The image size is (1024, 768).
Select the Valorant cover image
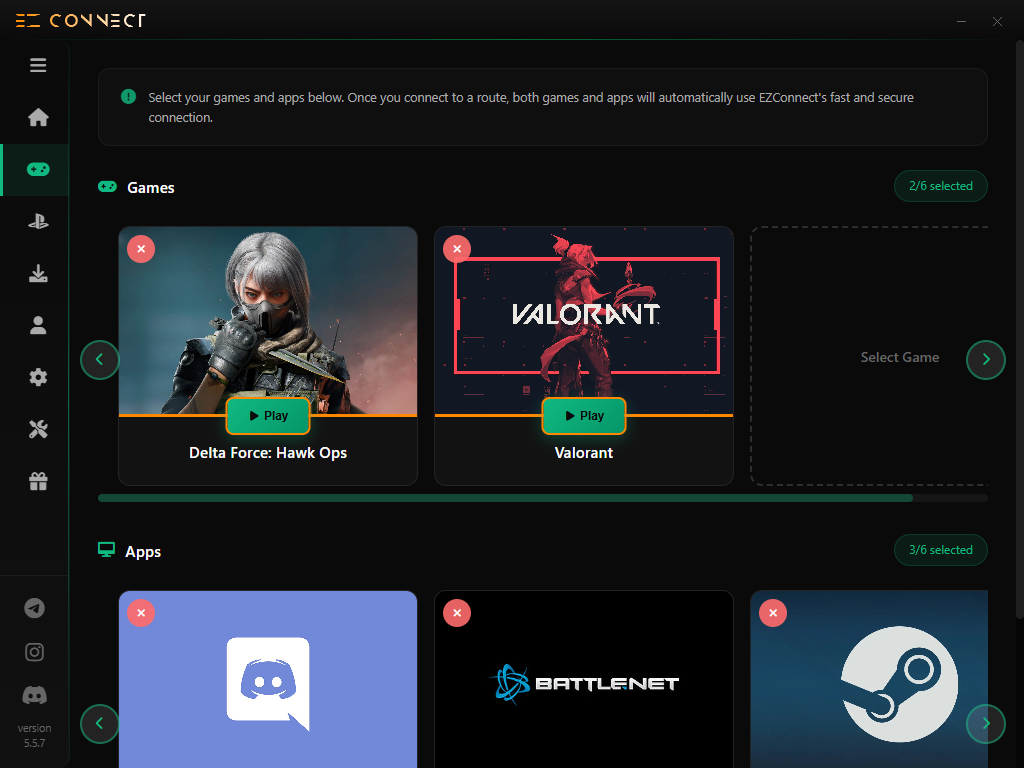(x=584, y=321)
